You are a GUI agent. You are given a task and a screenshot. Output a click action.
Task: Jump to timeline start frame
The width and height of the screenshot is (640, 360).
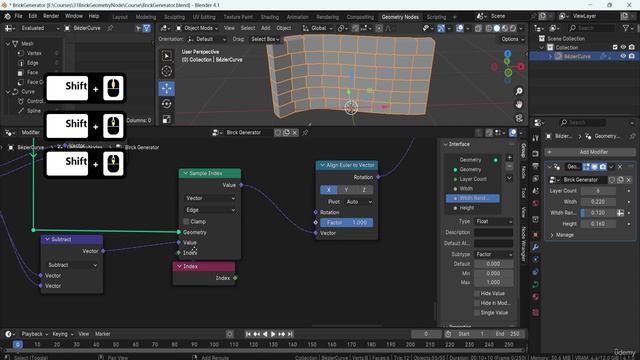pos(248,334)
